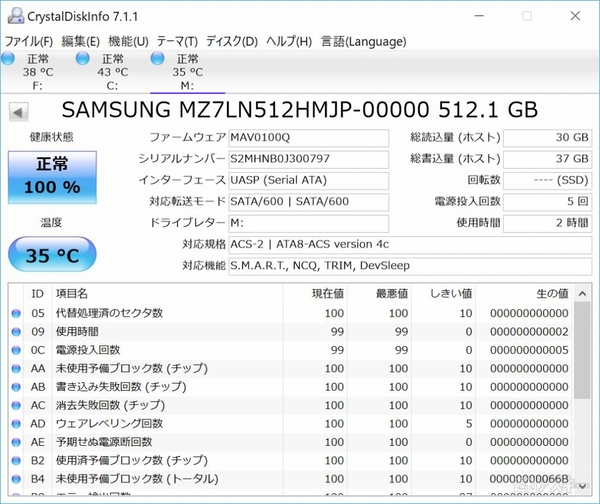The height and width of the screenshot is (504, 600).
Task: Click the scroll up arrow of SMART list
Action: pos(582,294)
